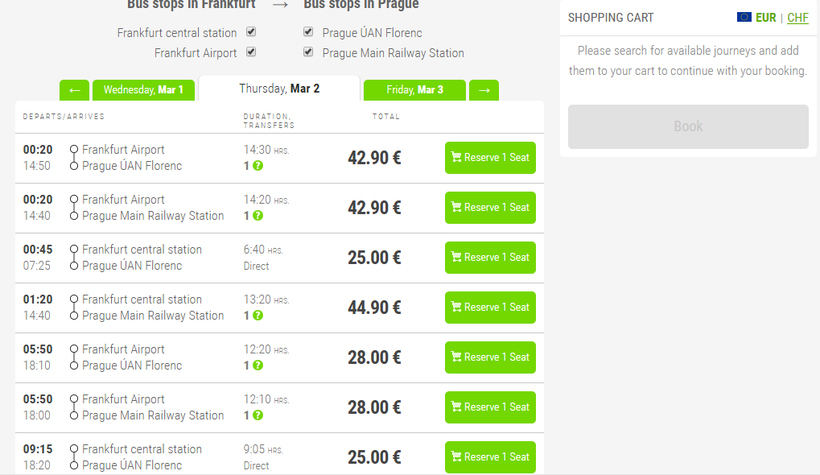Click the next day right arrow button

(x=484, y=90)
